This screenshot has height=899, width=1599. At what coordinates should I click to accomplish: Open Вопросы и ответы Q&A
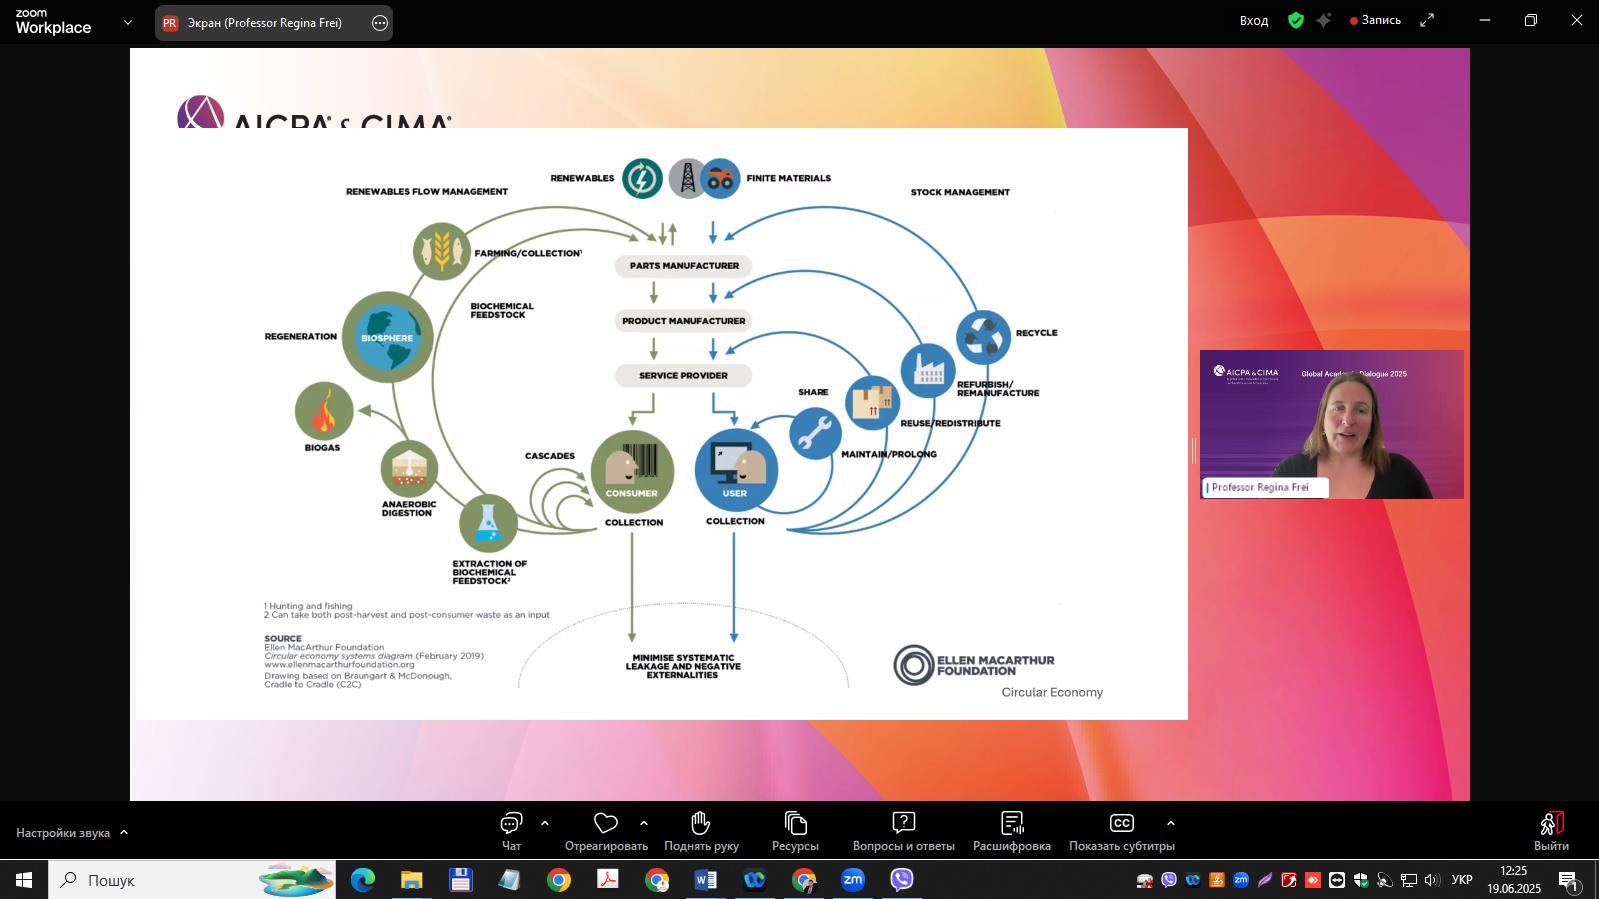pos(903,831)
